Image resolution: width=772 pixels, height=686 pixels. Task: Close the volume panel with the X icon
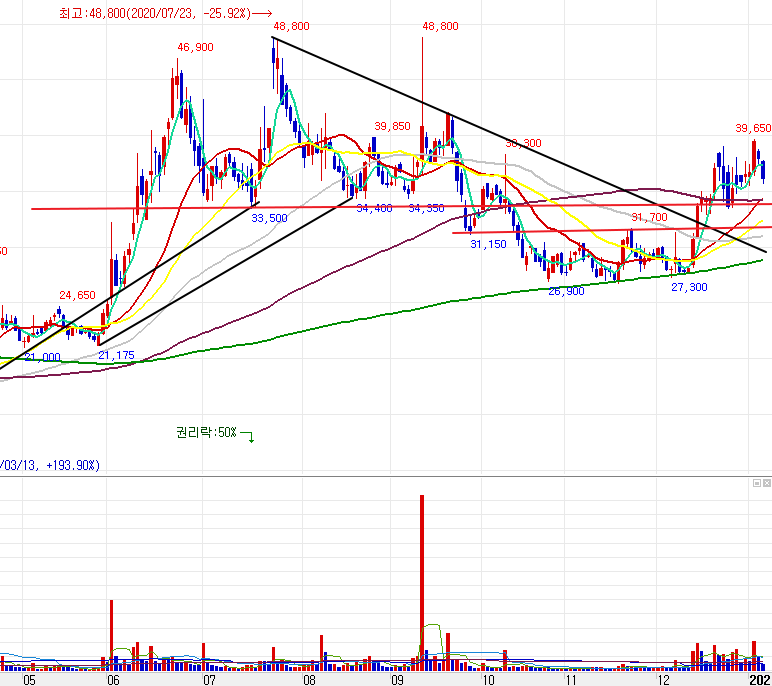point(767,483)
